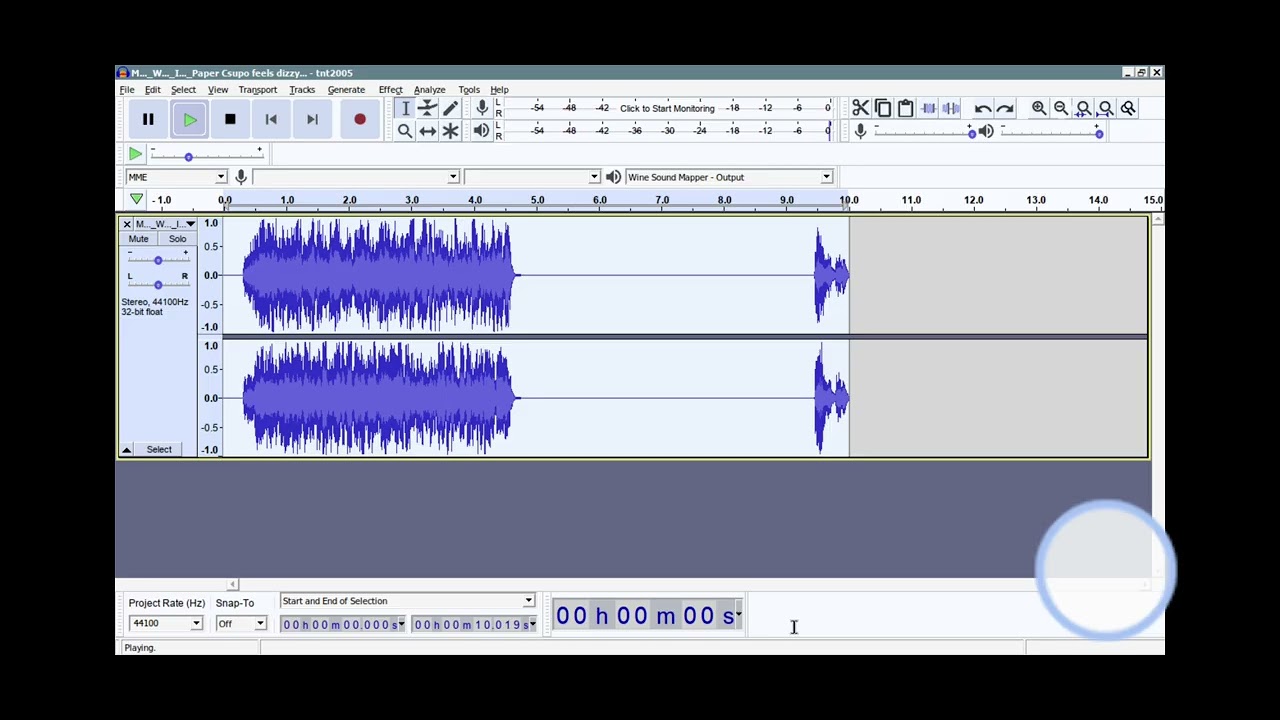1280x720 pixels.
Task: Expand the Wine Sound Mapper output dropdown
Action: coord(728,177)
